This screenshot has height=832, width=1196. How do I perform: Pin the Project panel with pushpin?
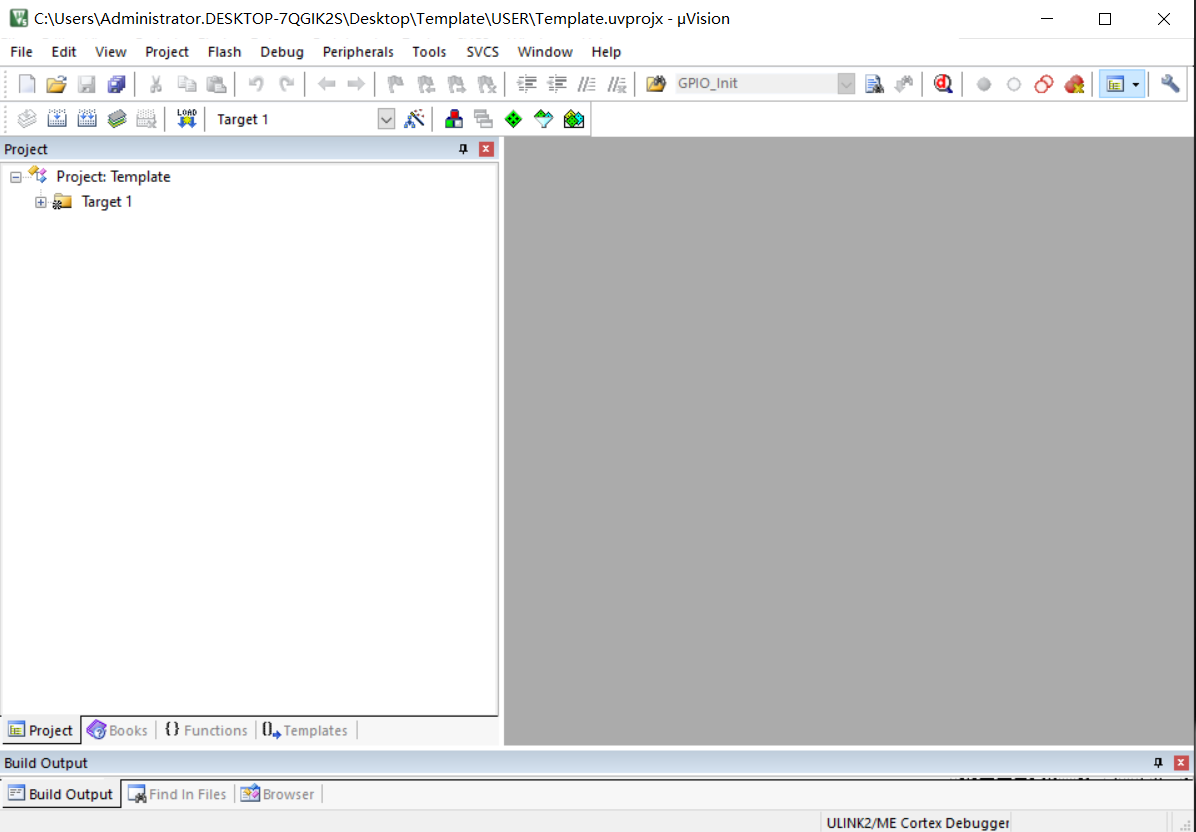(463, 149)
